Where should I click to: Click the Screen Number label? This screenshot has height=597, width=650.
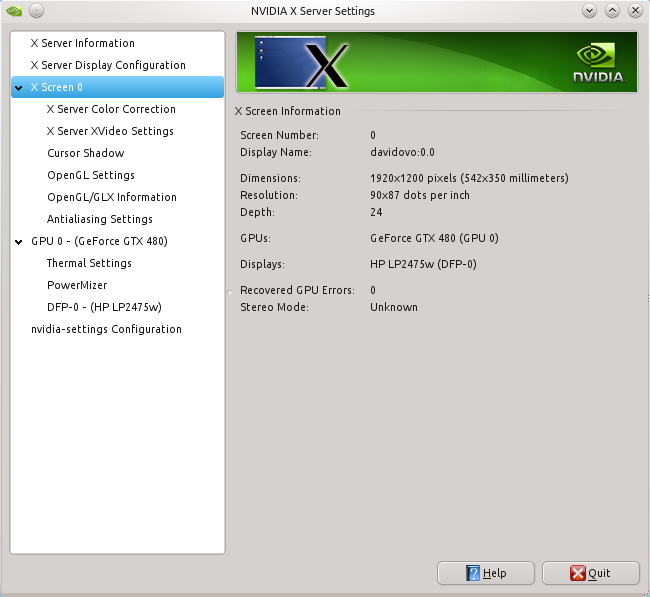279,135
